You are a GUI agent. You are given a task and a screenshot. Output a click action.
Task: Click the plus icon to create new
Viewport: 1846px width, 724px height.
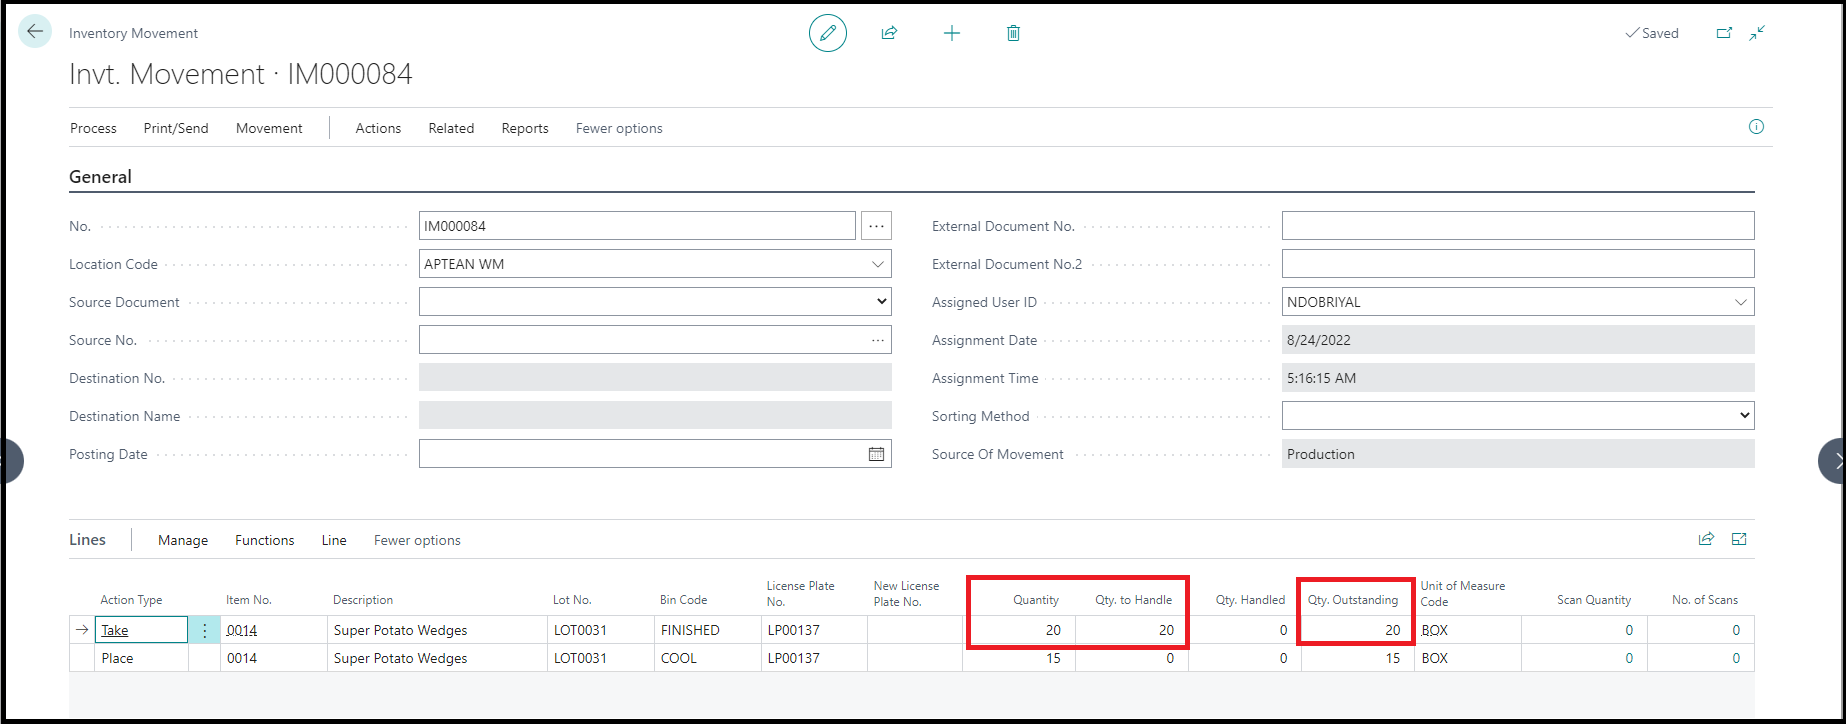[x=951, y=33]
